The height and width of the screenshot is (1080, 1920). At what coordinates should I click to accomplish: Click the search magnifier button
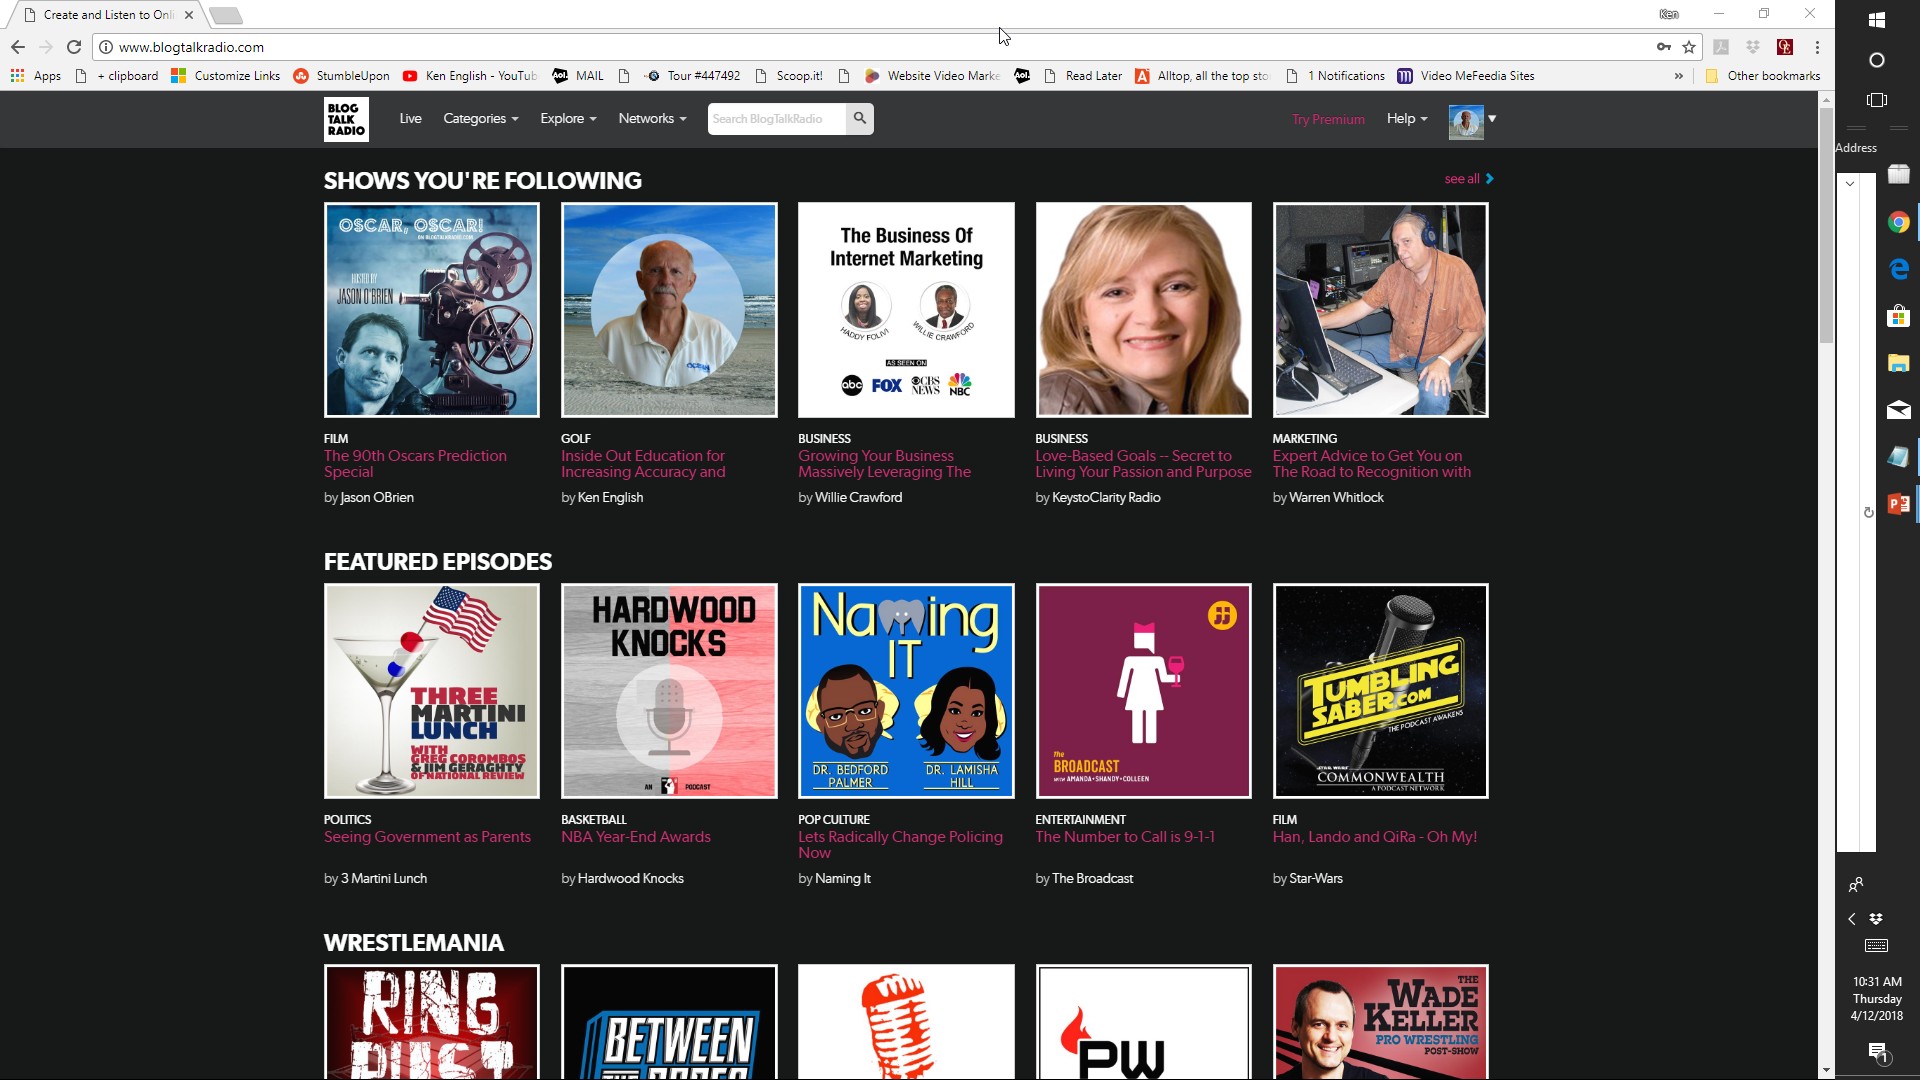click(x=859, y=119)
